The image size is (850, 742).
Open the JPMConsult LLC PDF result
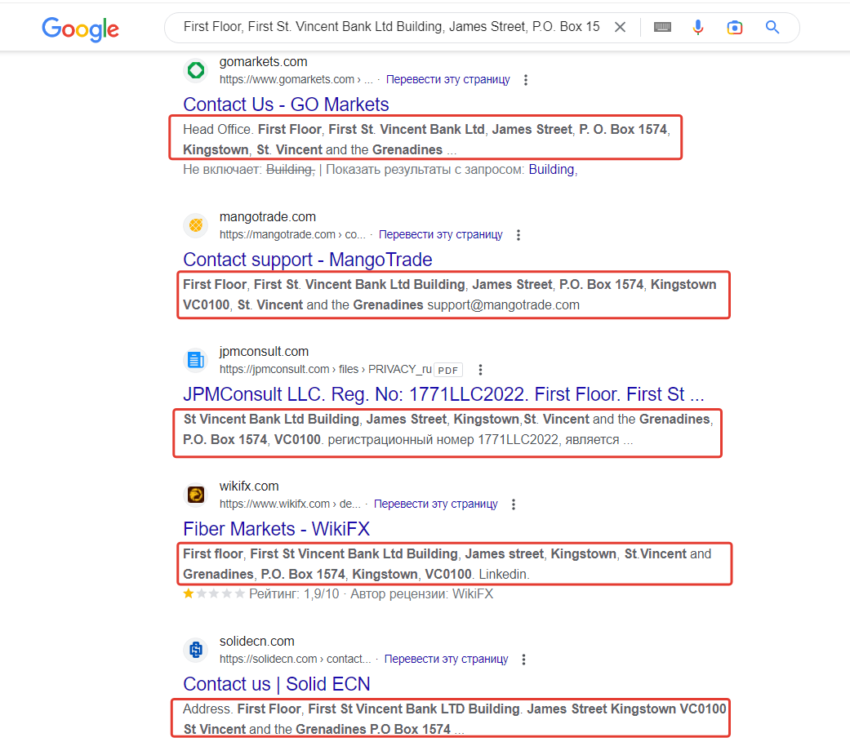(x=443, y=393)
